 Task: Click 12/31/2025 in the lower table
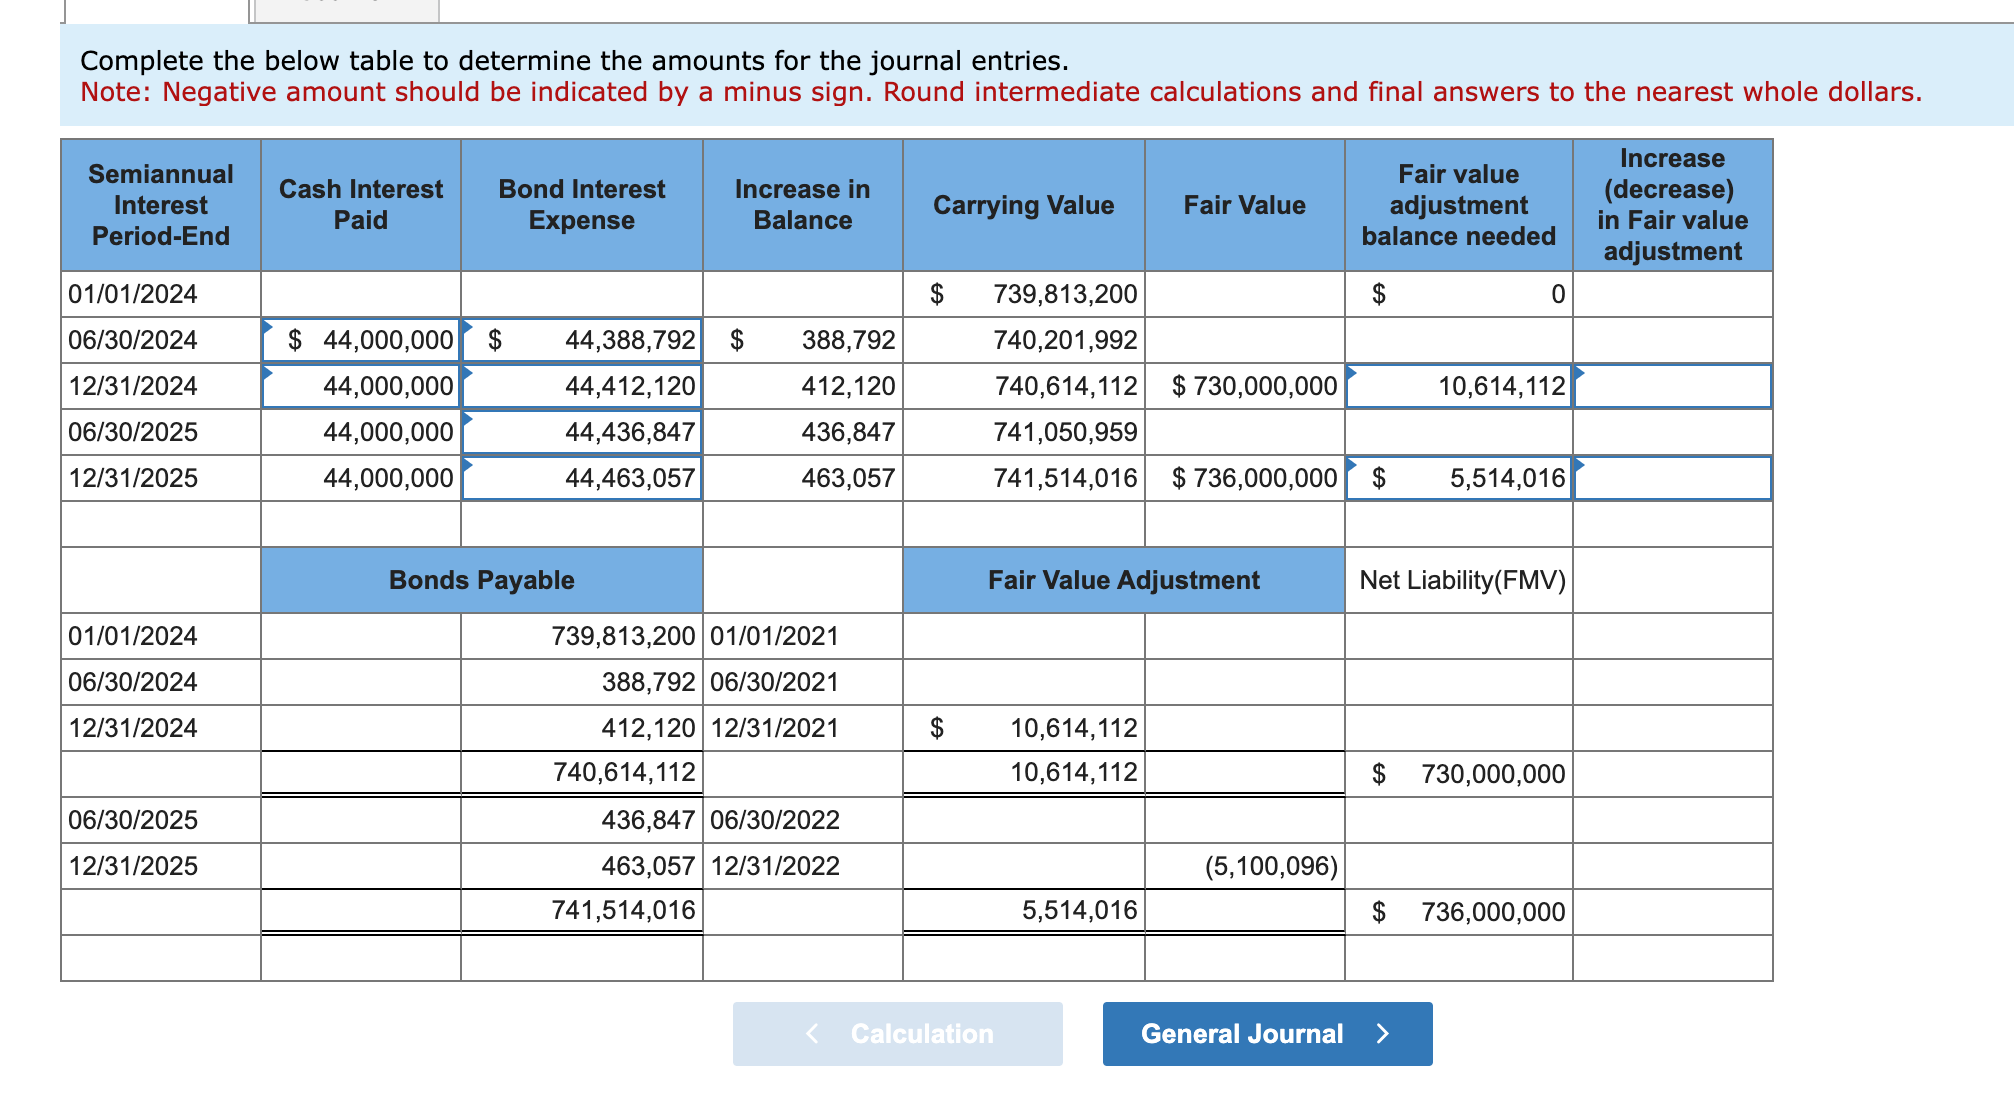point(161,866)
